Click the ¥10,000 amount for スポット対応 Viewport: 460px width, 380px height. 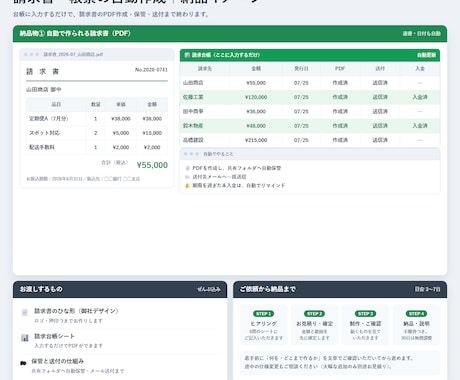click(152, 133)
